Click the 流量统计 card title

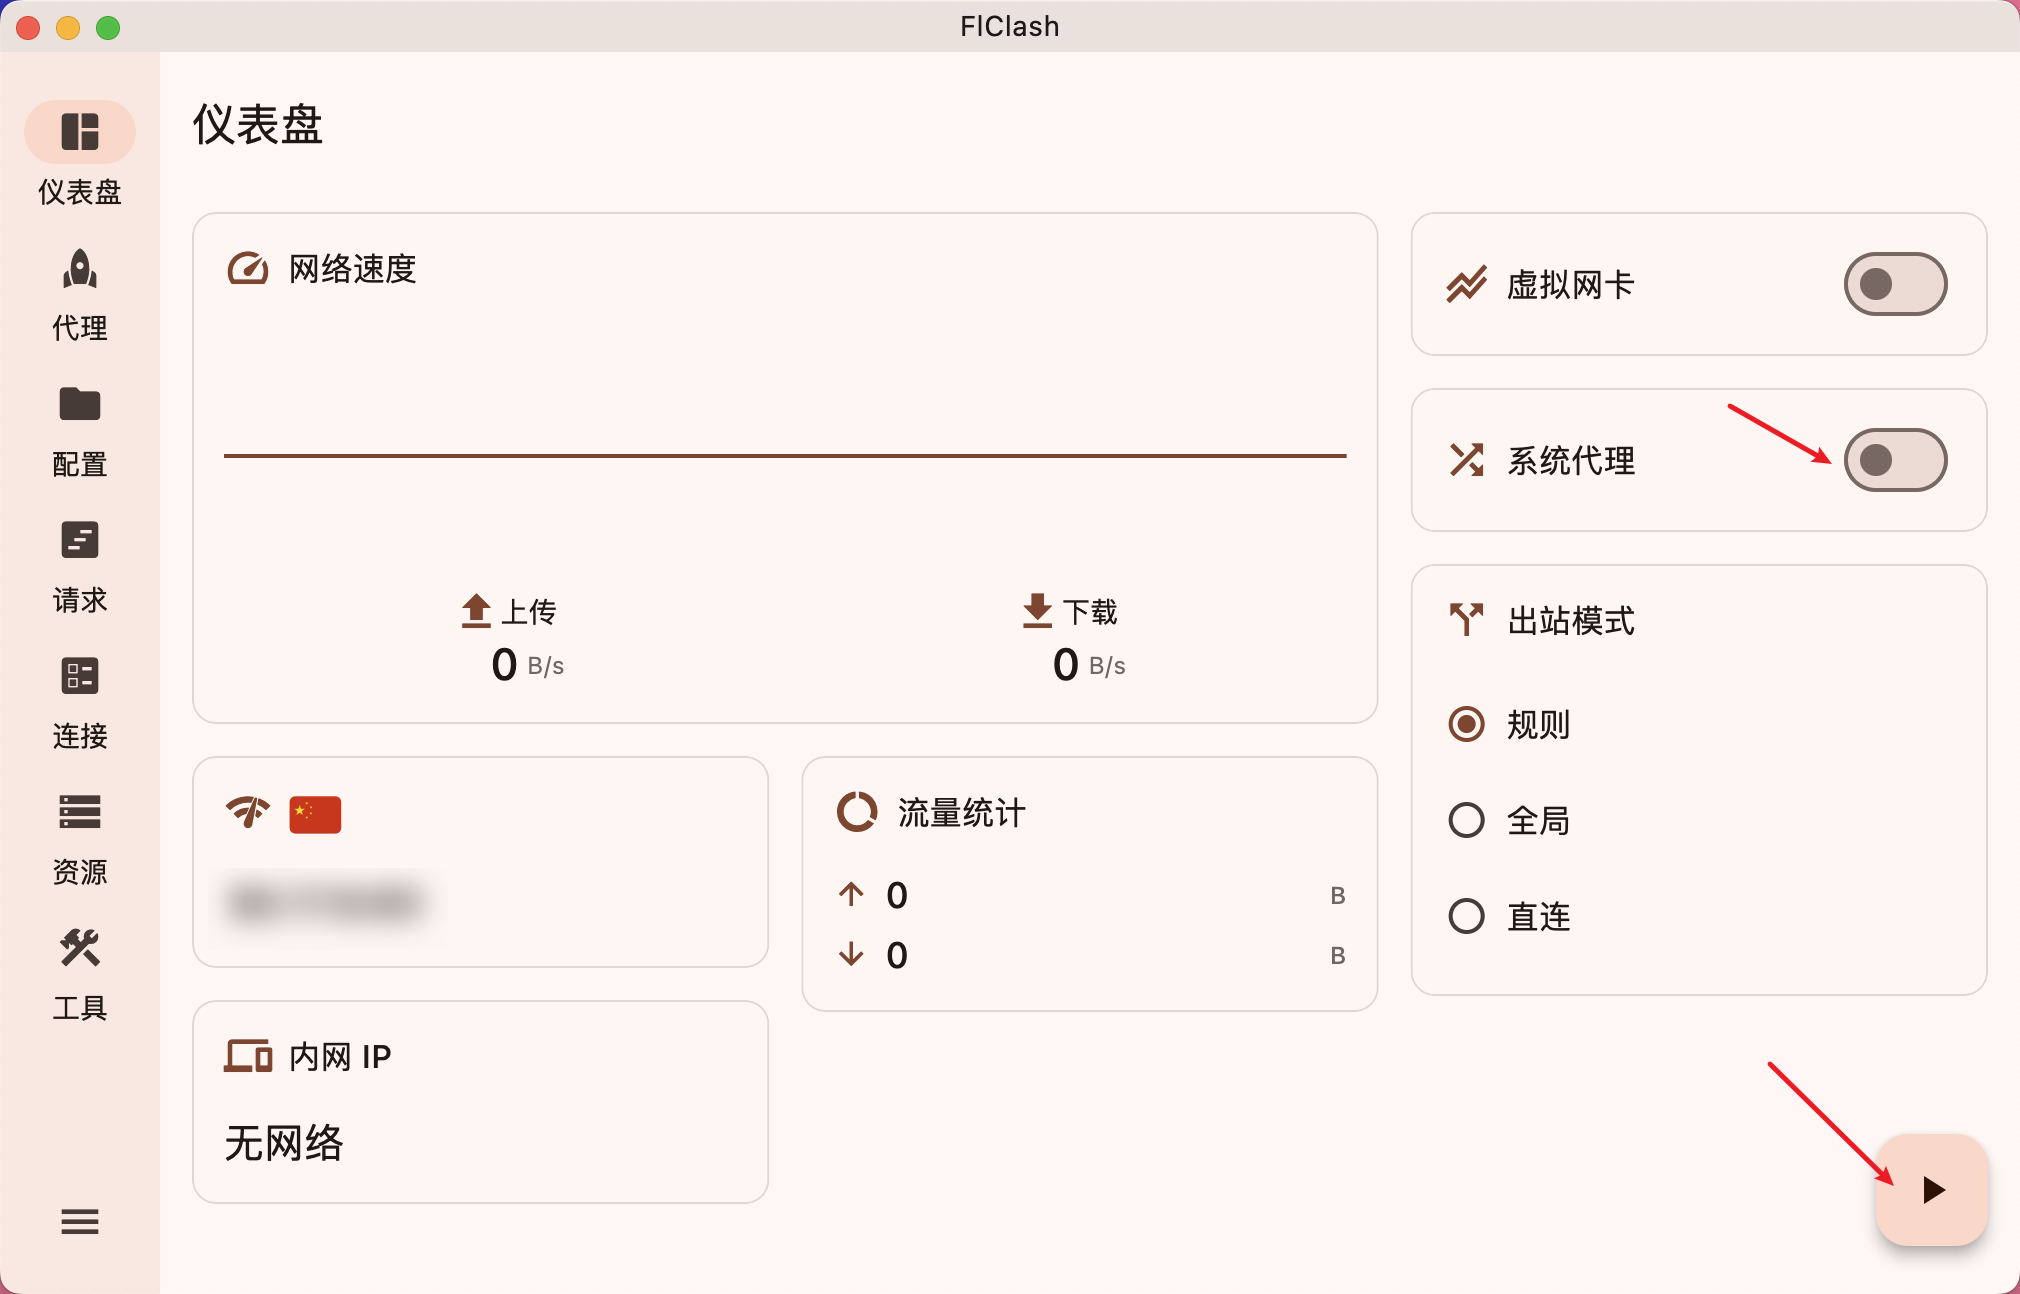pos(961,813)
